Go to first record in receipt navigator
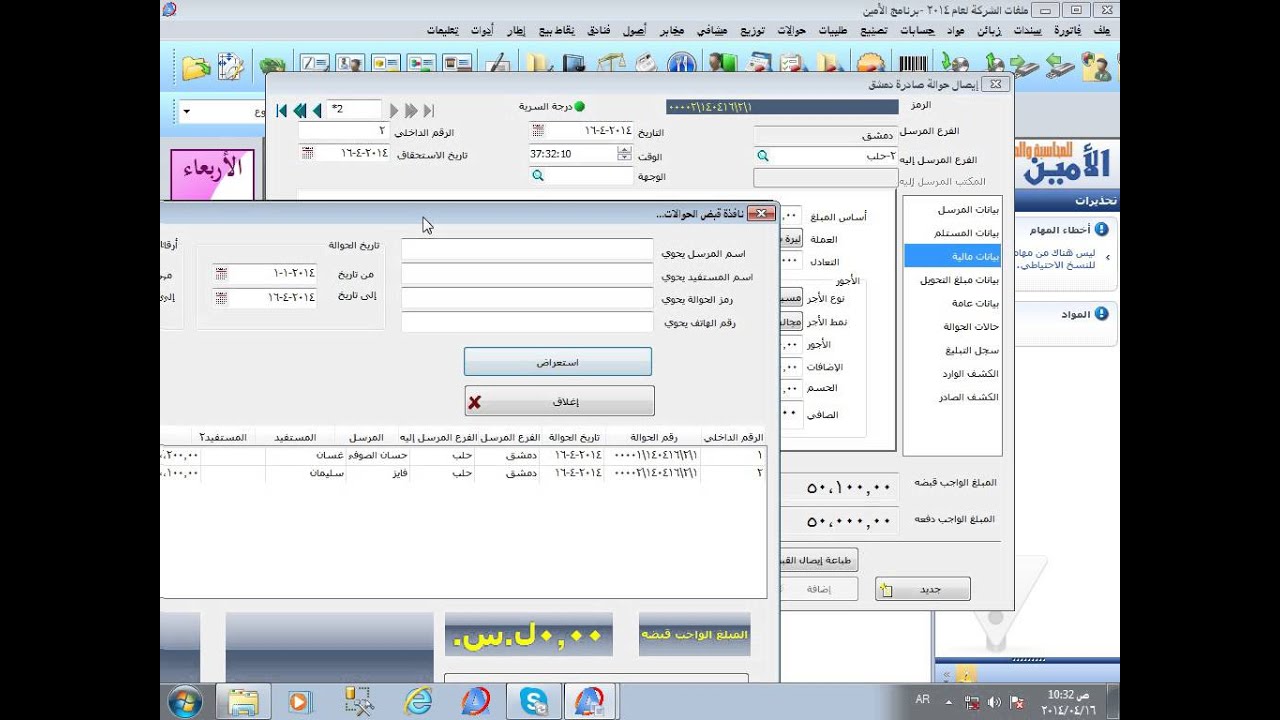Viewport: 1280px width, 720px height. (282, 110)
